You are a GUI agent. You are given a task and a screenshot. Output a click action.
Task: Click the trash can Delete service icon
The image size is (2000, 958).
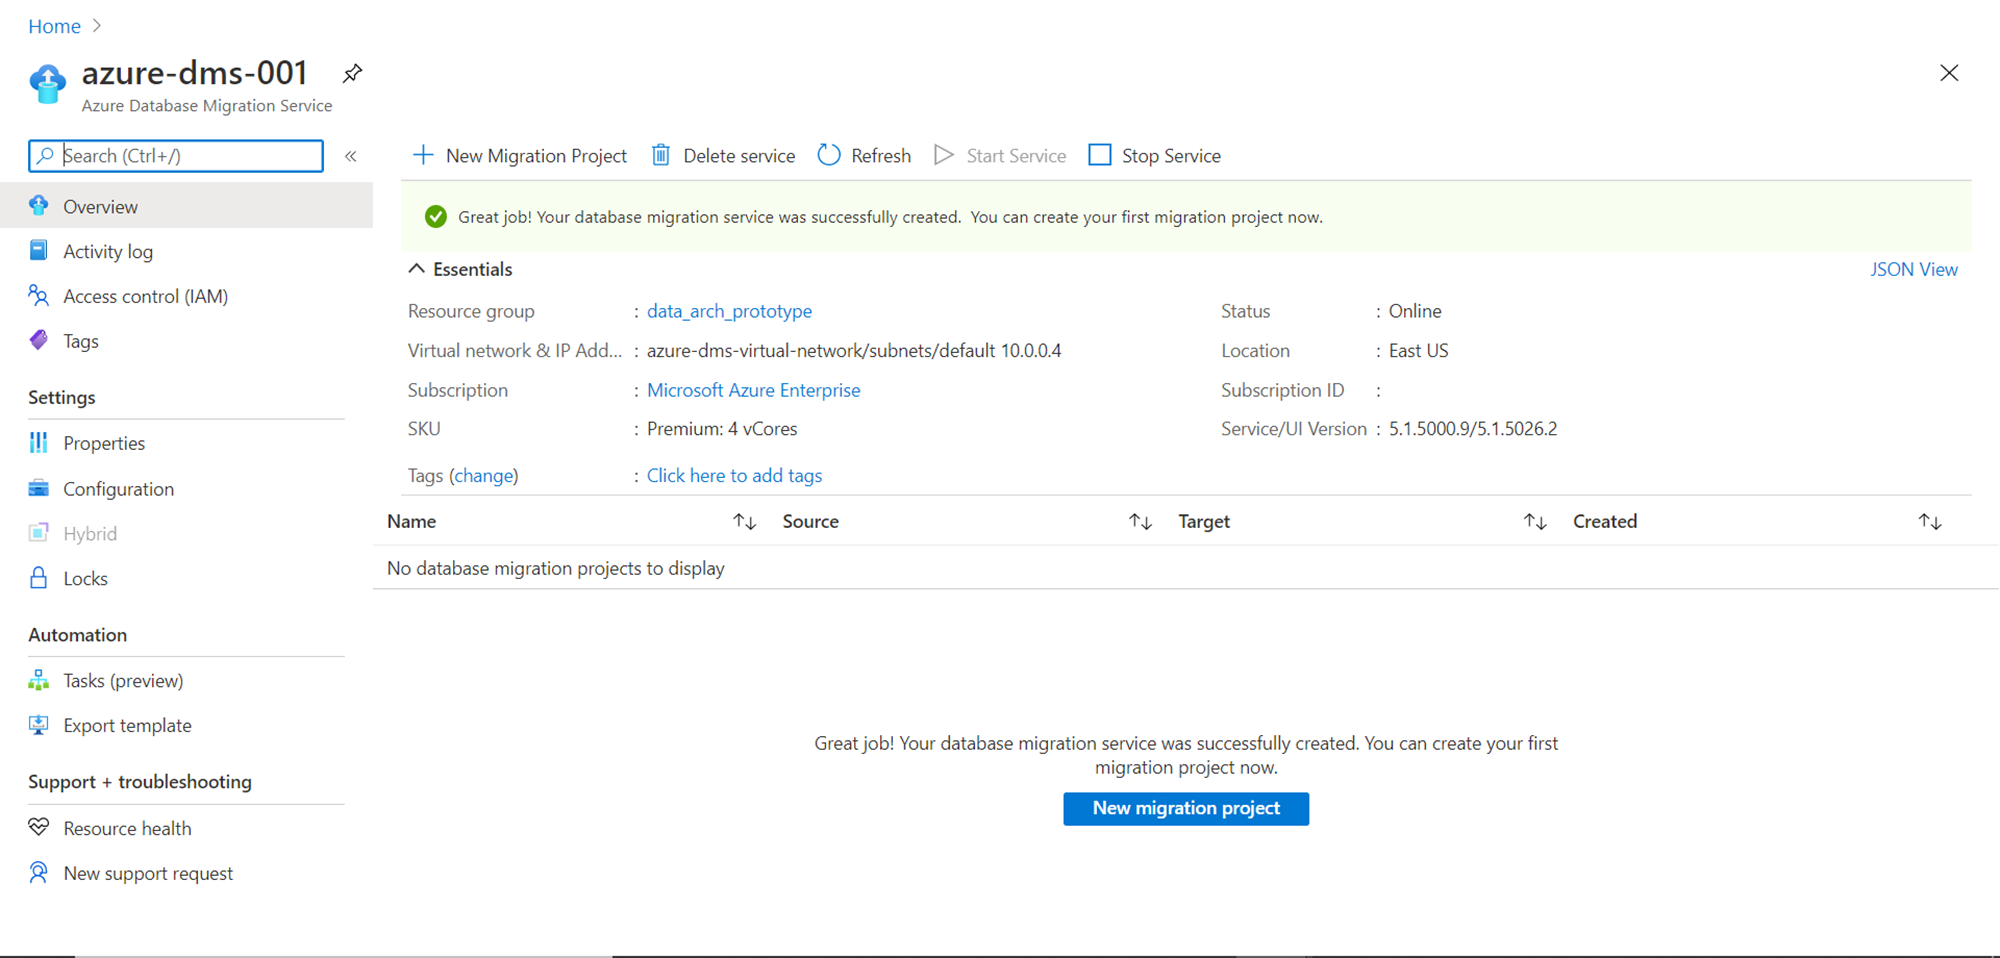(x=661, y=155)
